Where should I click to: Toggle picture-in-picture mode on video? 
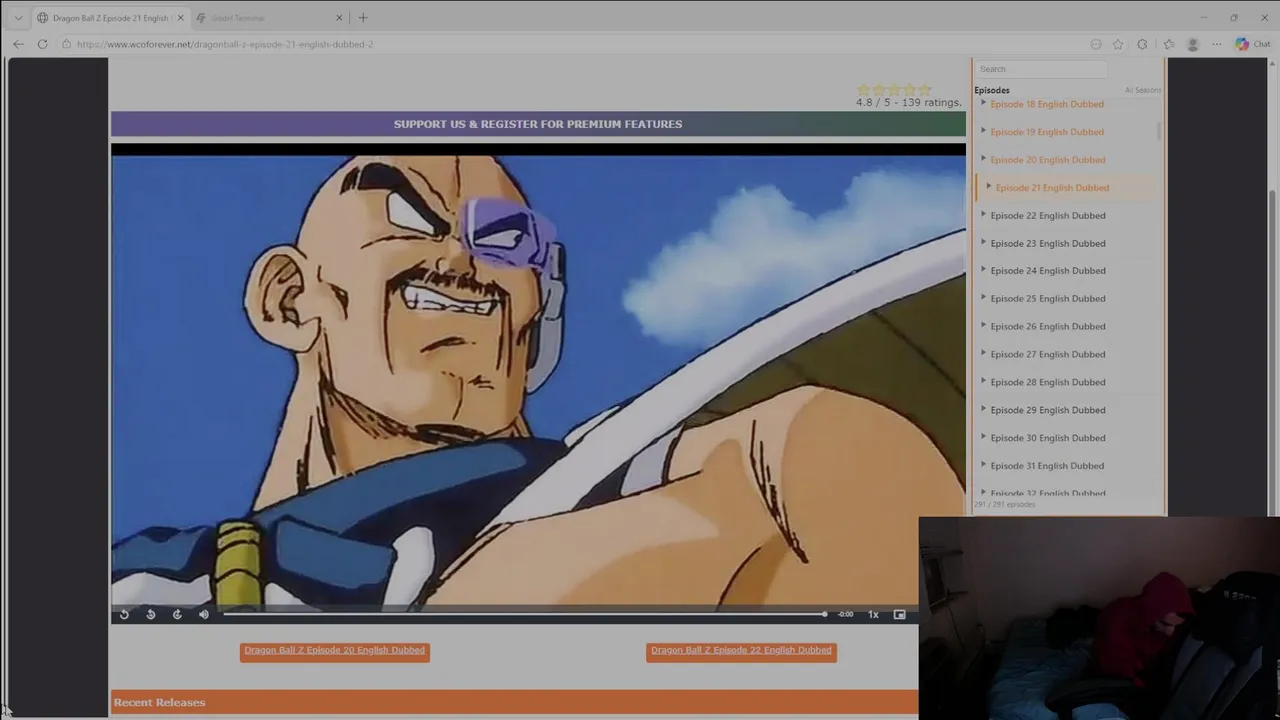click(899, 614)
